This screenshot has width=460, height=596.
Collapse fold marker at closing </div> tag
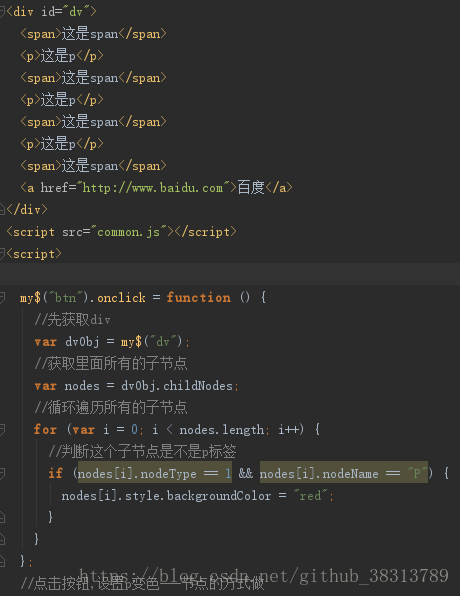tap(2, 209)
